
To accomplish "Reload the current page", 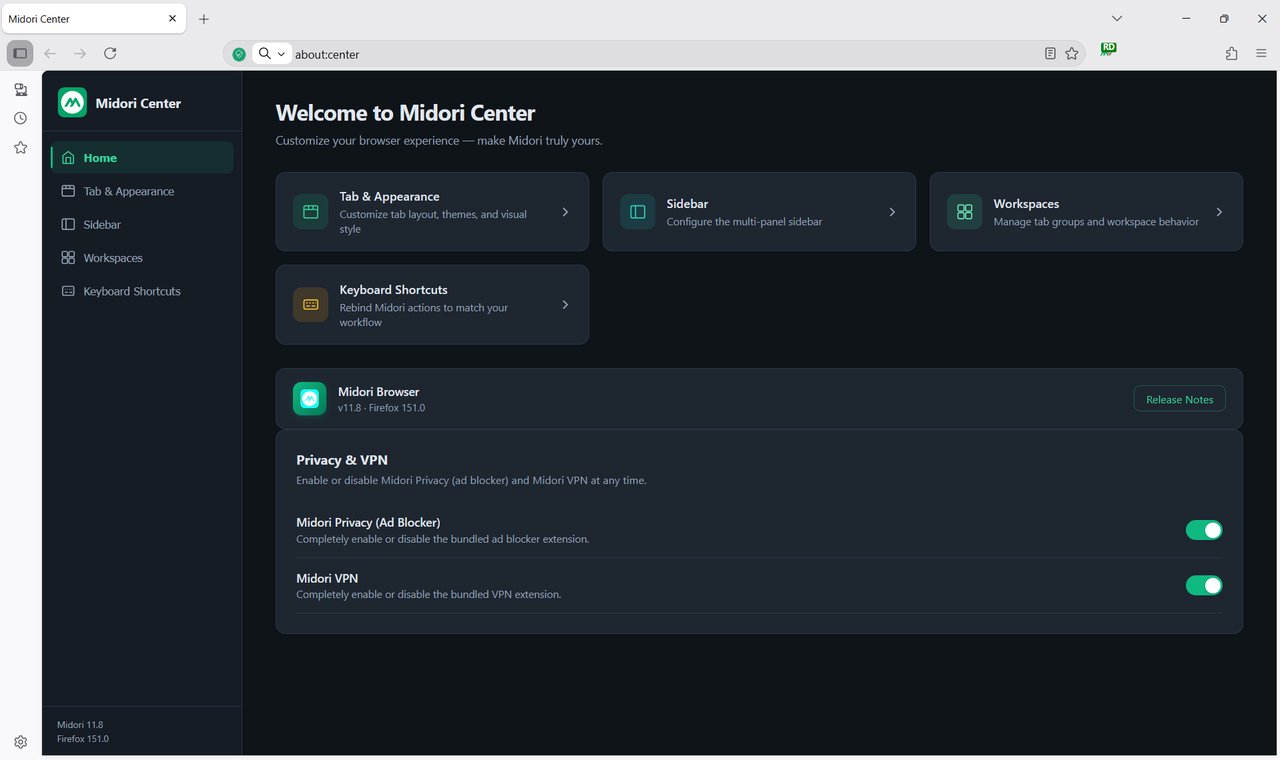I will [110, 53].
